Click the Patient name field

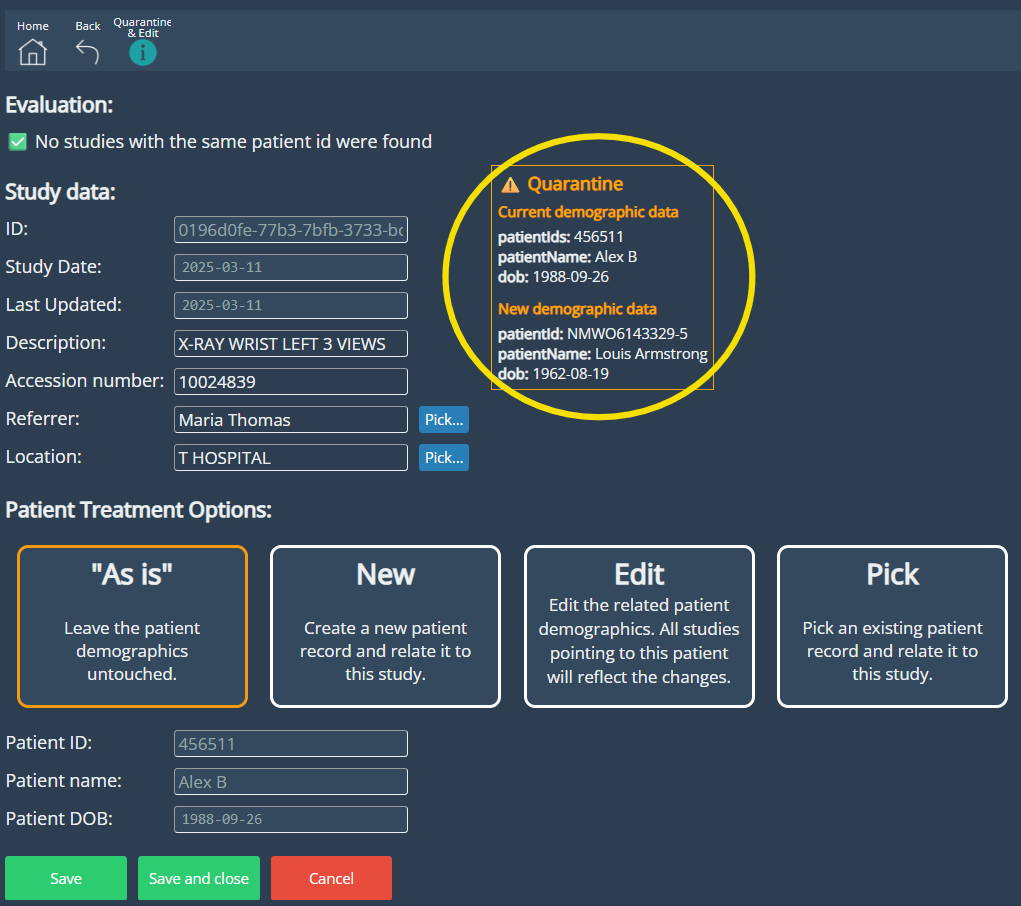(291, 782)
